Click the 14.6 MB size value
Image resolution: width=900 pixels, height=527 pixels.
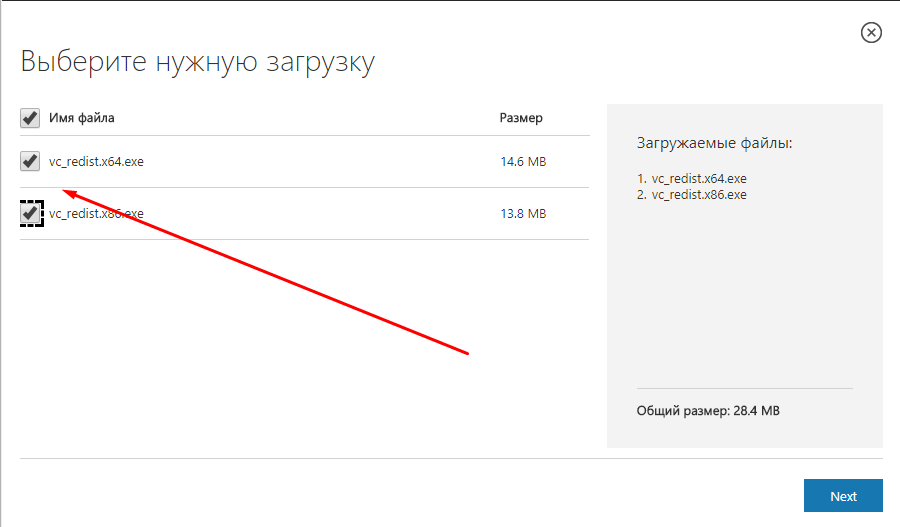pyautogui.click(x=523, y=161)
